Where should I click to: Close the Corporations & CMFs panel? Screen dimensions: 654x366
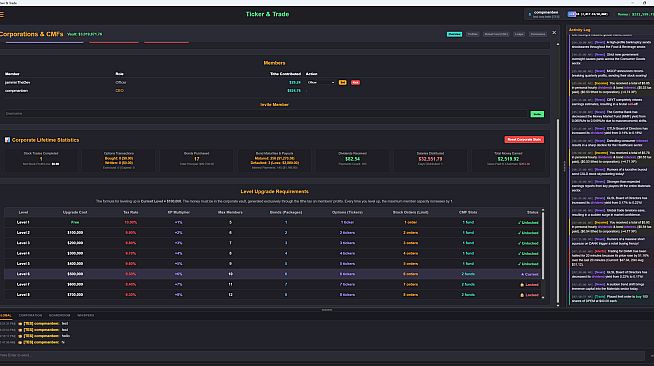tap(554, 33)
